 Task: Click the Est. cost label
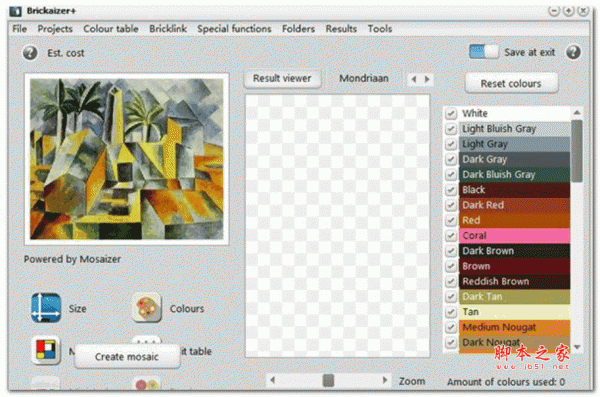[x=66, y=53]
